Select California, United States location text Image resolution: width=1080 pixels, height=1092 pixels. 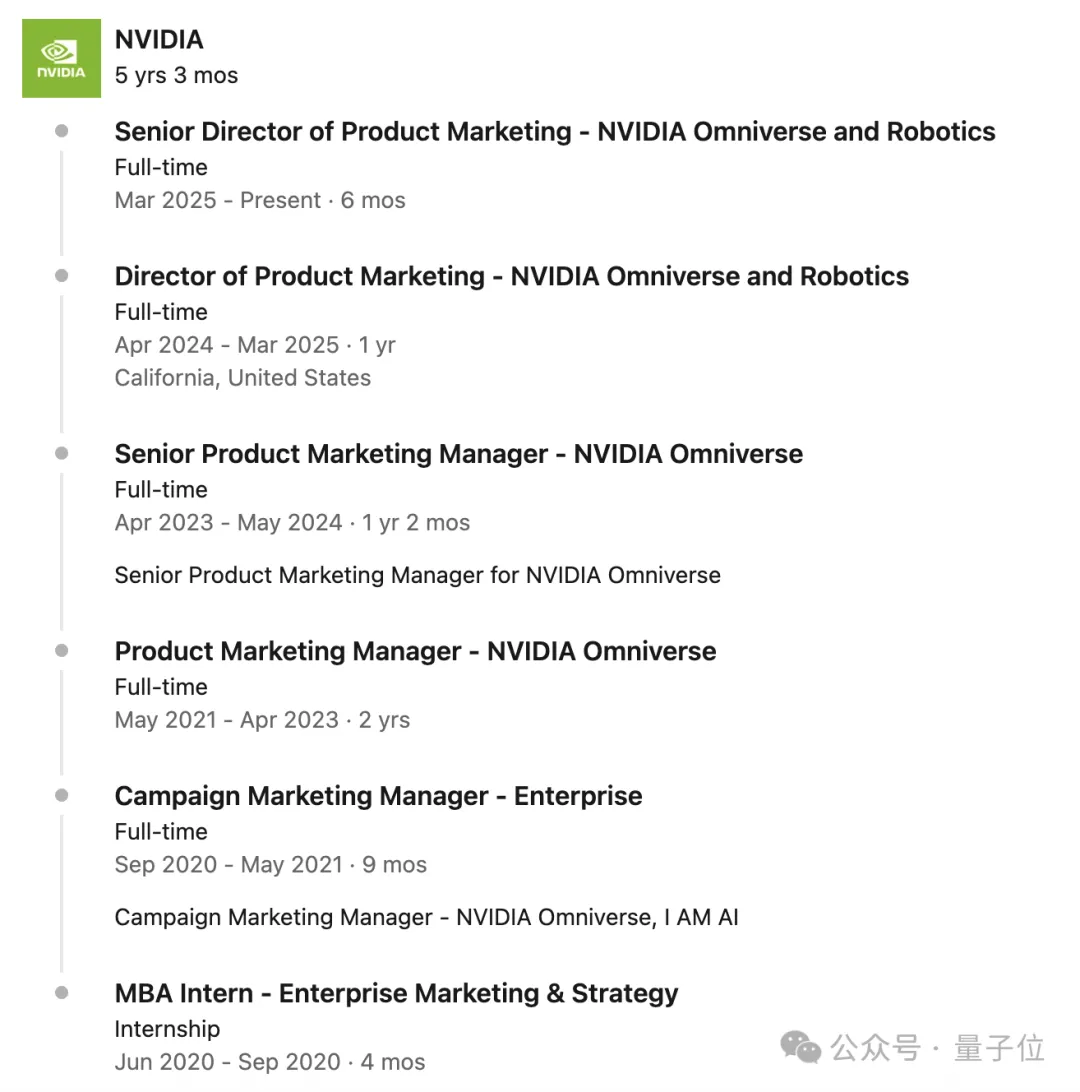tap(242, 378)
